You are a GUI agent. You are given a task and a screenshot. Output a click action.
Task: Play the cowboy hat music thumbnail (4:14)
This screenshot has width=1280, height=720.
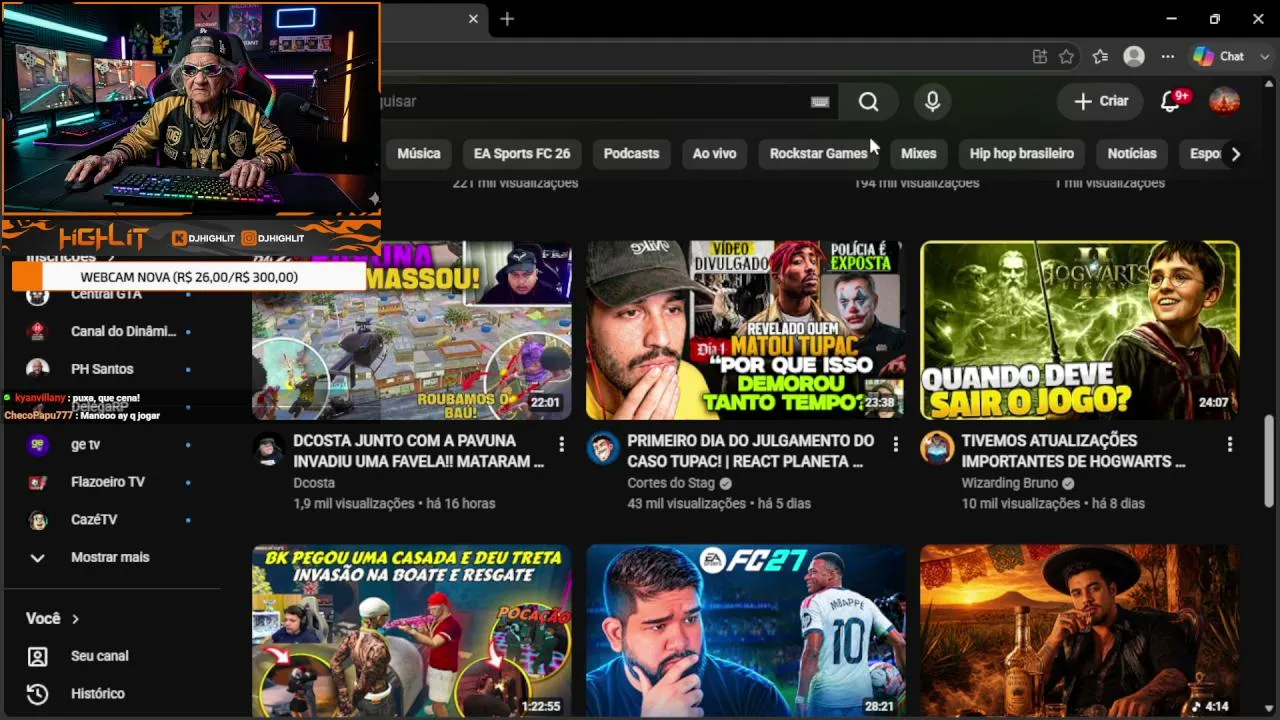point(1079,631)
